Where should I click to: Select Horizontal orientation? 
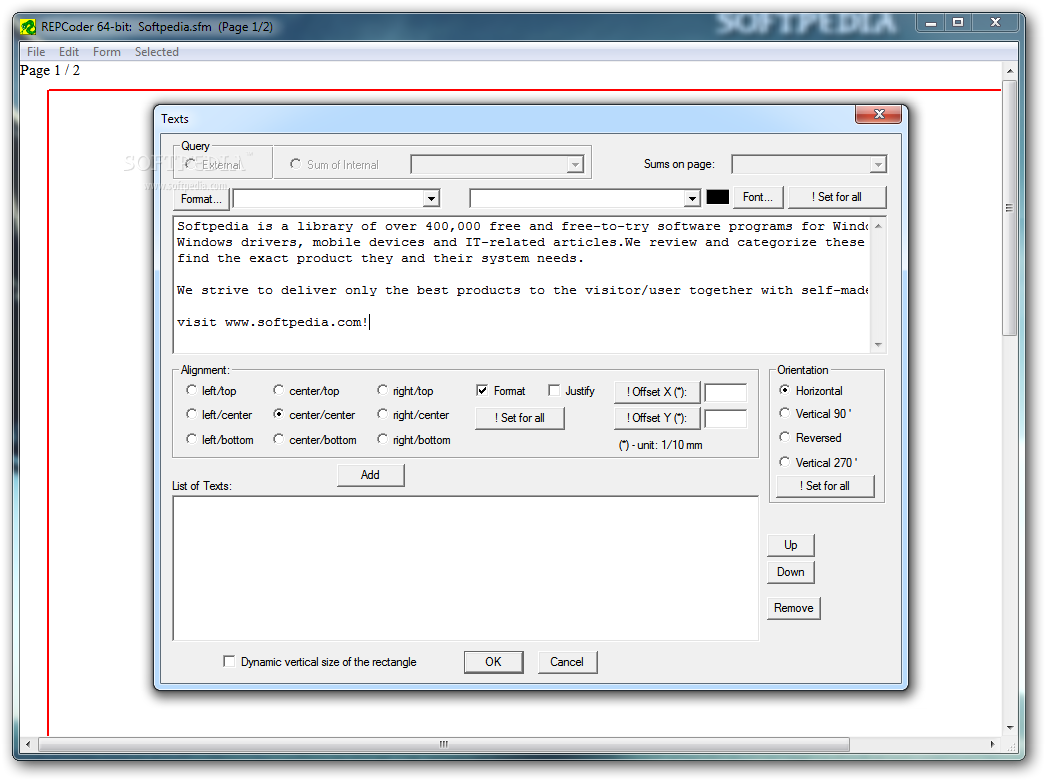pos(784,390)
